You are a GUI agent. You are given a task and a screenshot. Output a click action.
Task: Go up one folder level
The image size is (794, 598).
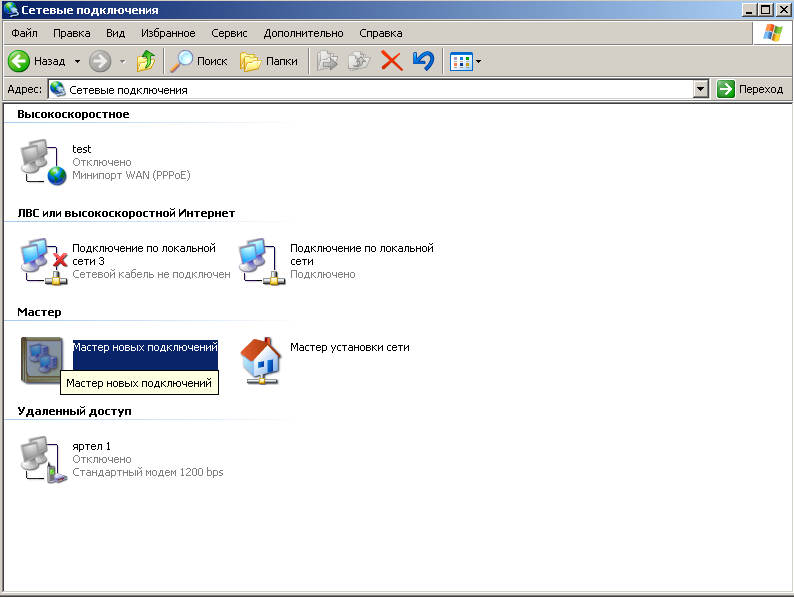tap(146, 61)
